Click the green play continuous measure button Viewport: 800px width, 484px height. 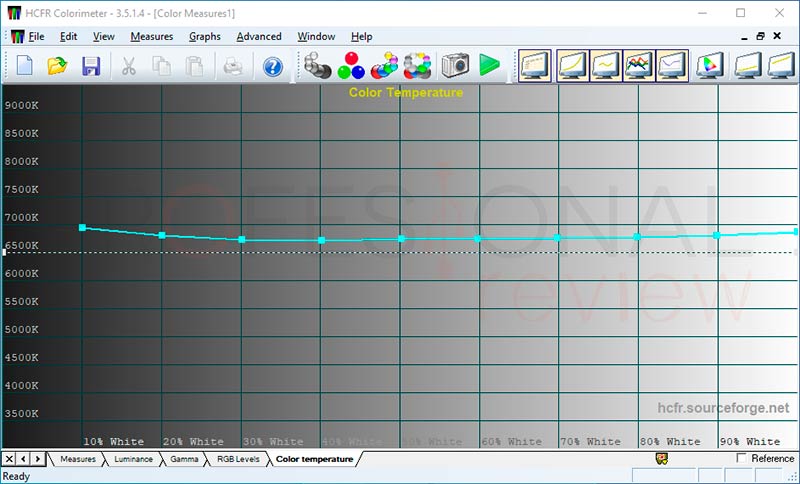tap(489, 65)
